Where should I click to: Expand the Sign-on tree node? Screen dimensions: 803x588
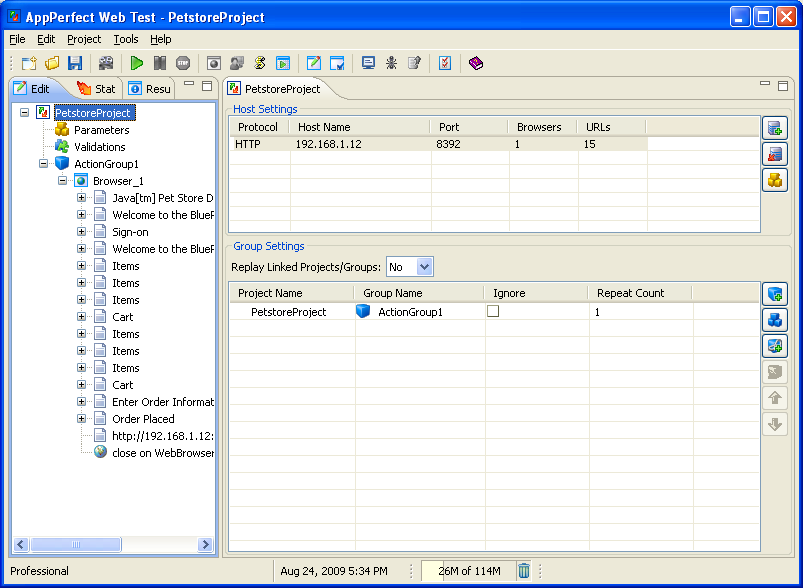82,232
